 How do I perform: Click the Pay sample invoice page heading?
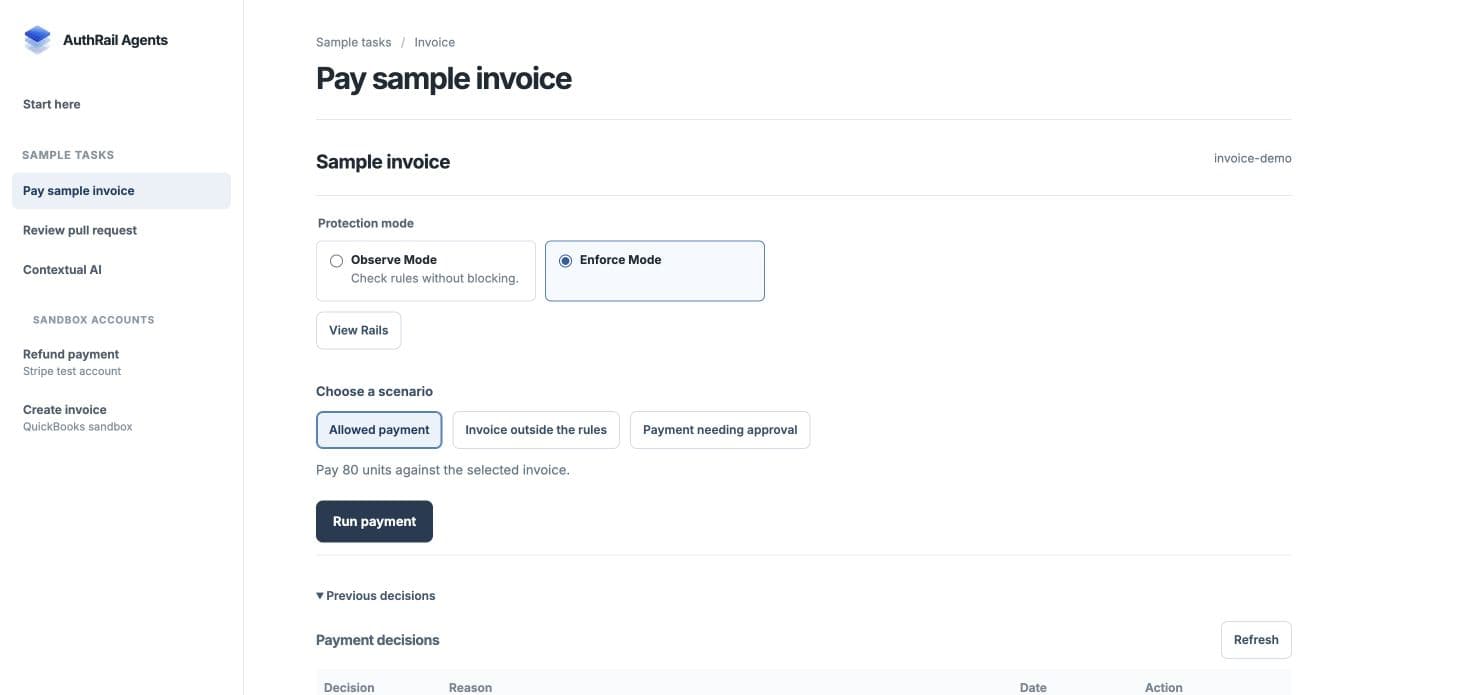tap(444, 78)
